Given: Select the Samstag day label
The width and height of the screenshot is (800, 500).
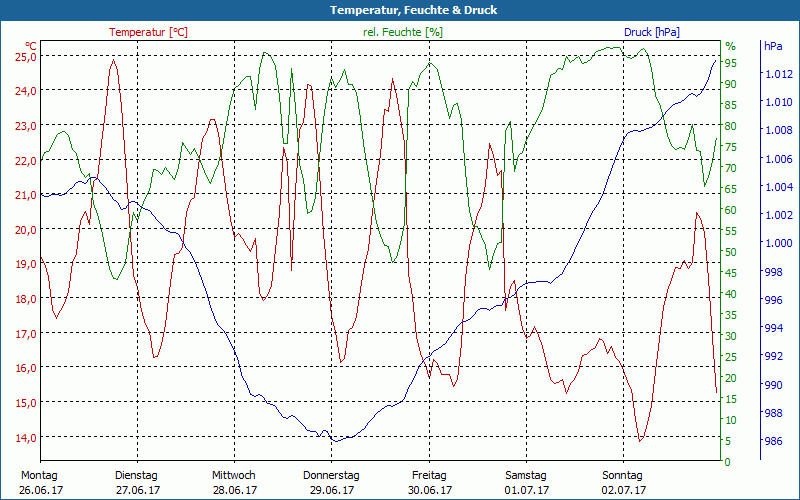Looking at the screenshot, I should pos(526,475).
